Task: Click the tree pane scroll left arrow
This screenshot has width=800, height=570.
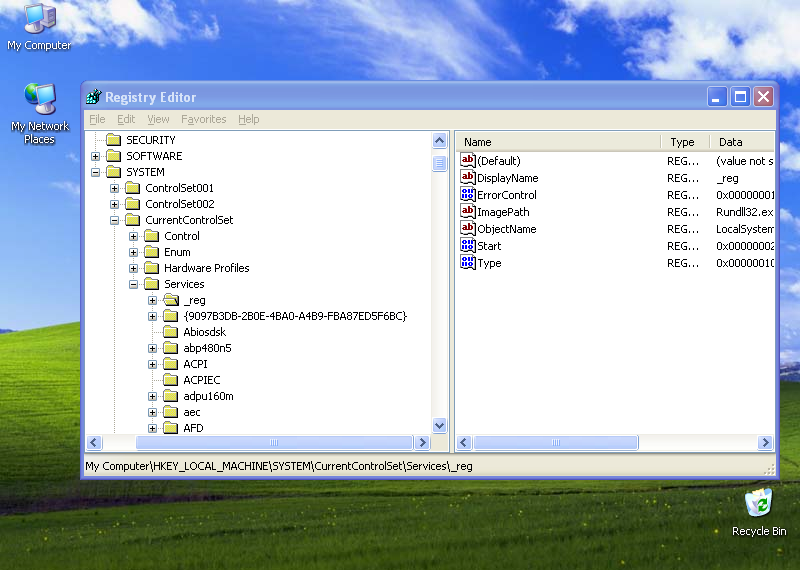Action: tap(94, 442)
